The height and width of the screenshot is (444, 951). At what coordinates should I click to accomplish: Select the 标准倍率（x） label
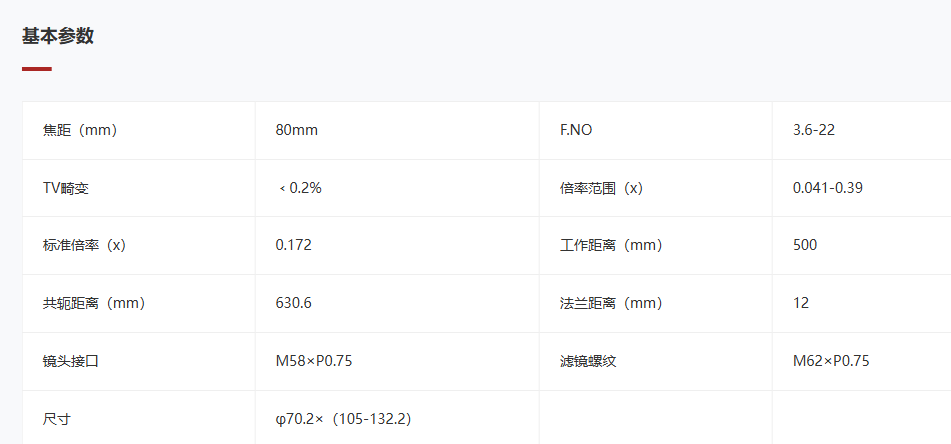click(84, 246)
